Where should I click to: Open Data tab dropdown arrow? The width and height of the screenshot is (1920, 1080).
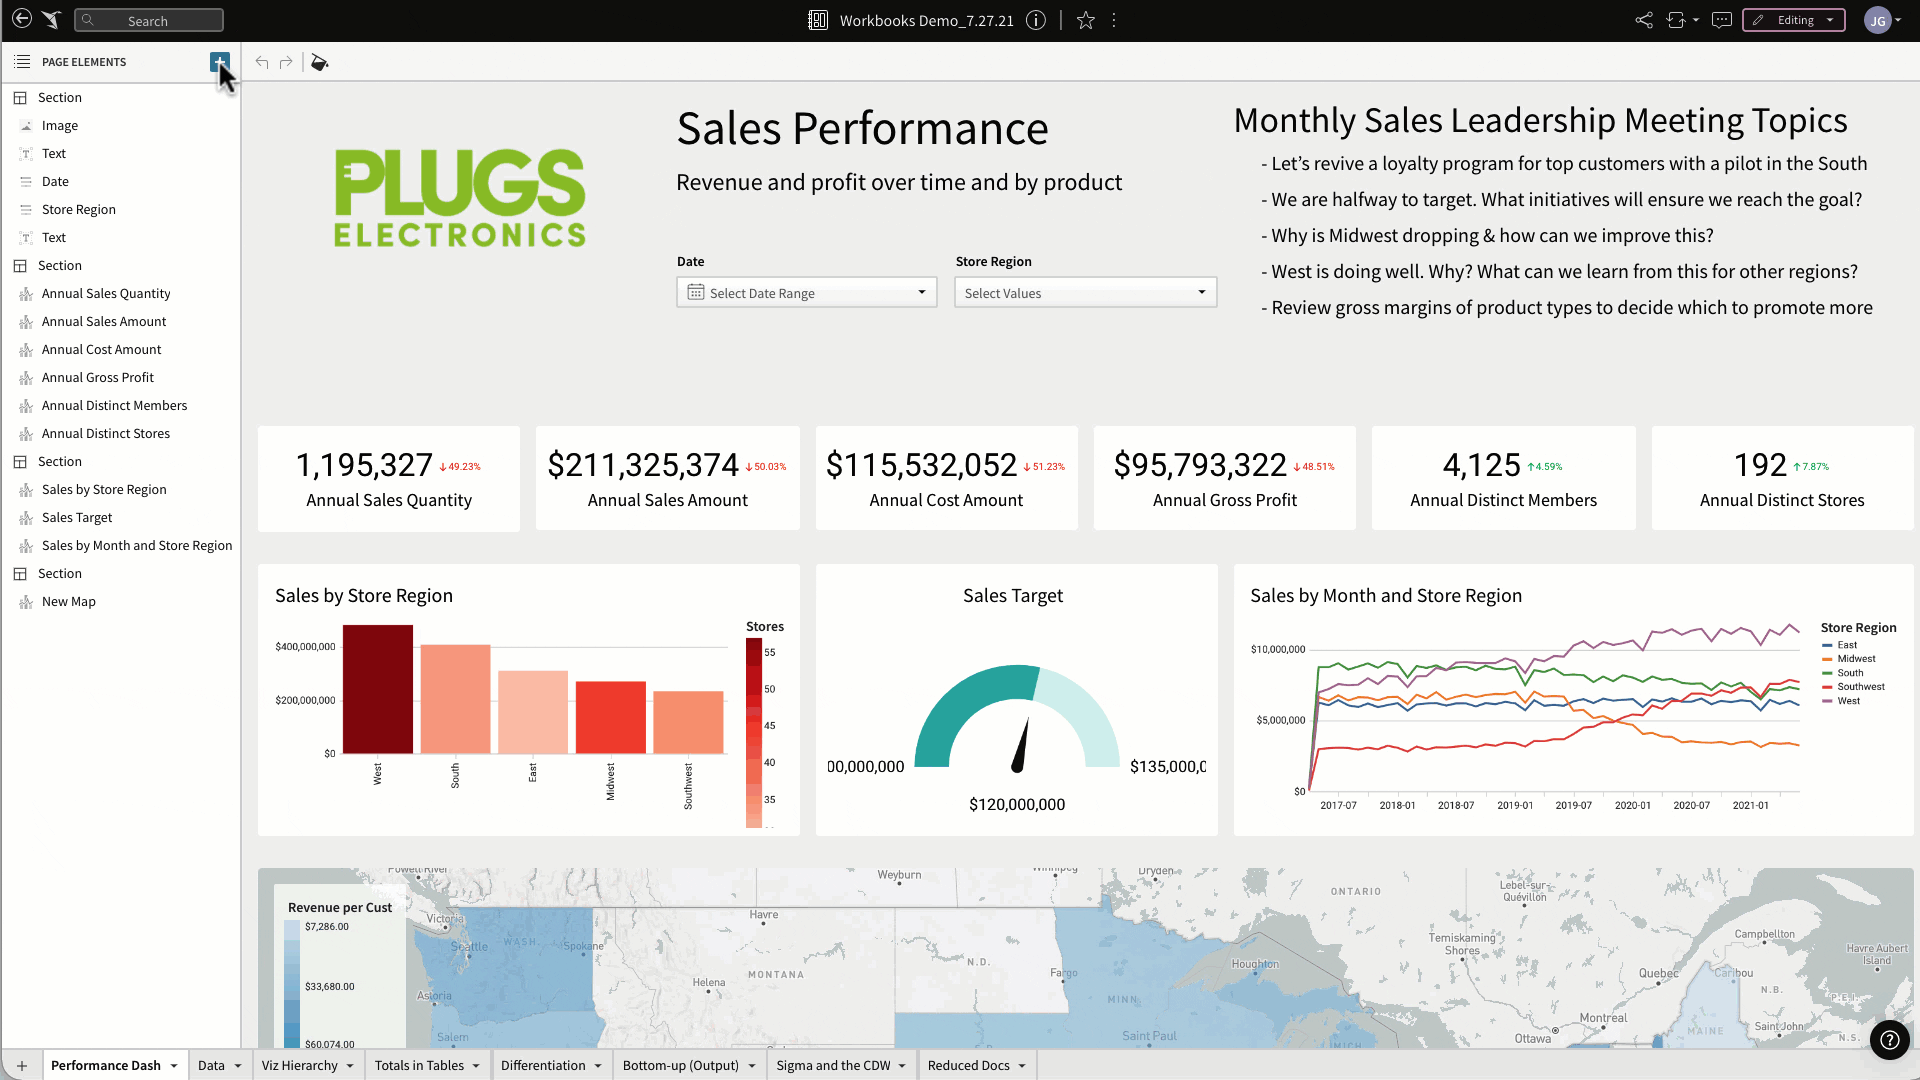point(238,1066)
